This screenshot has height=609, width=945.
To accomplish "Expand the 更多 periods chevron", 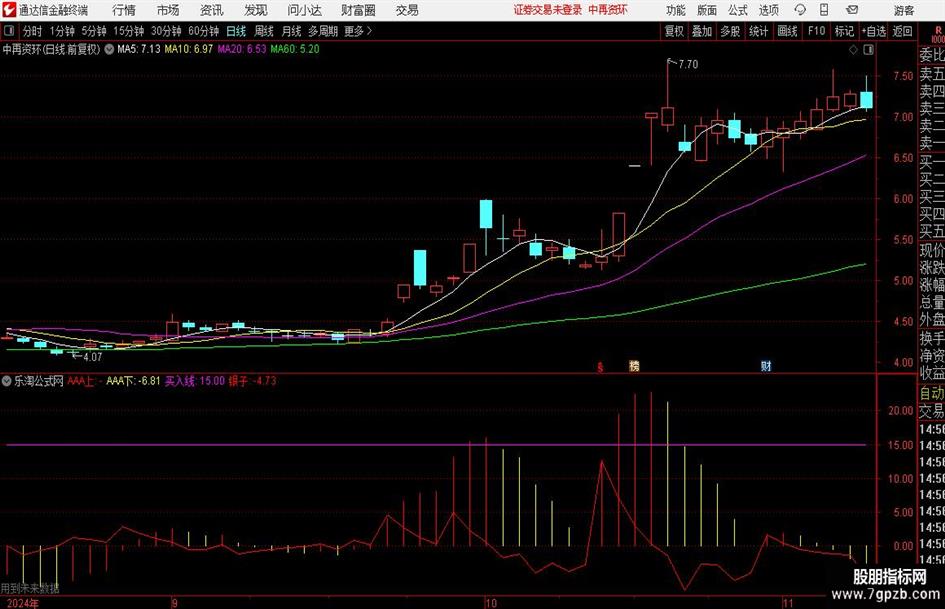I will tap(369, 31).
